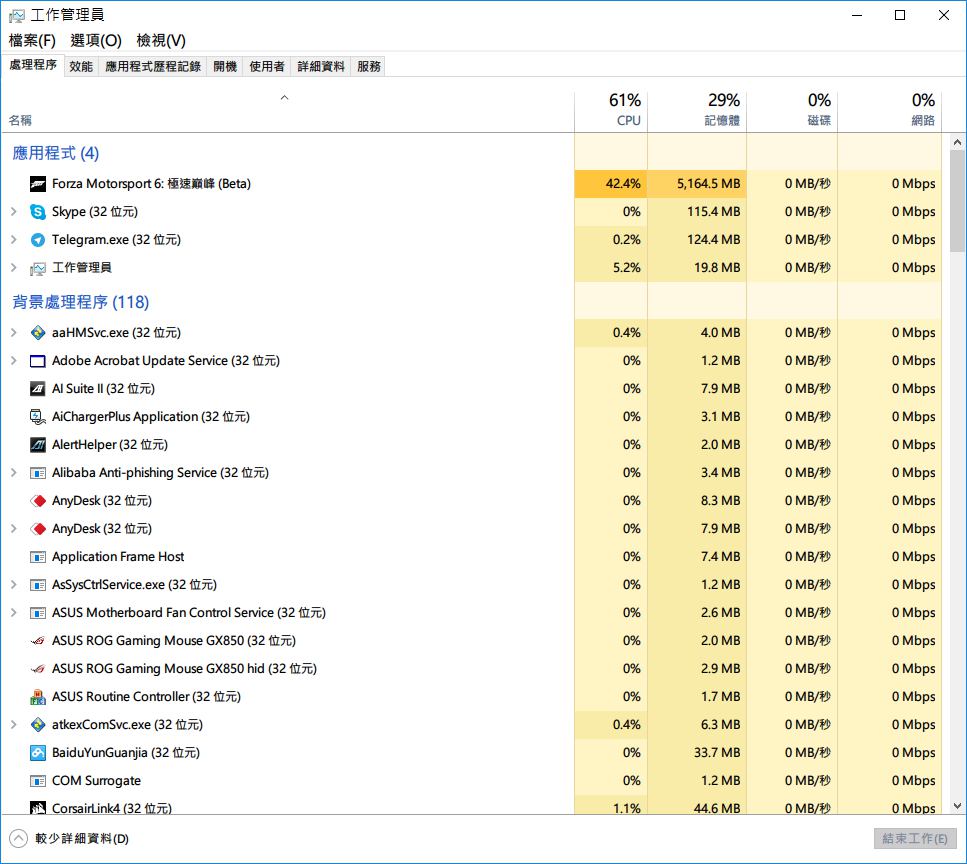Viewport: 967px width, 864px height.
Task: Expand the aaHMSvc.exe process entry
Action: (13, 333)
